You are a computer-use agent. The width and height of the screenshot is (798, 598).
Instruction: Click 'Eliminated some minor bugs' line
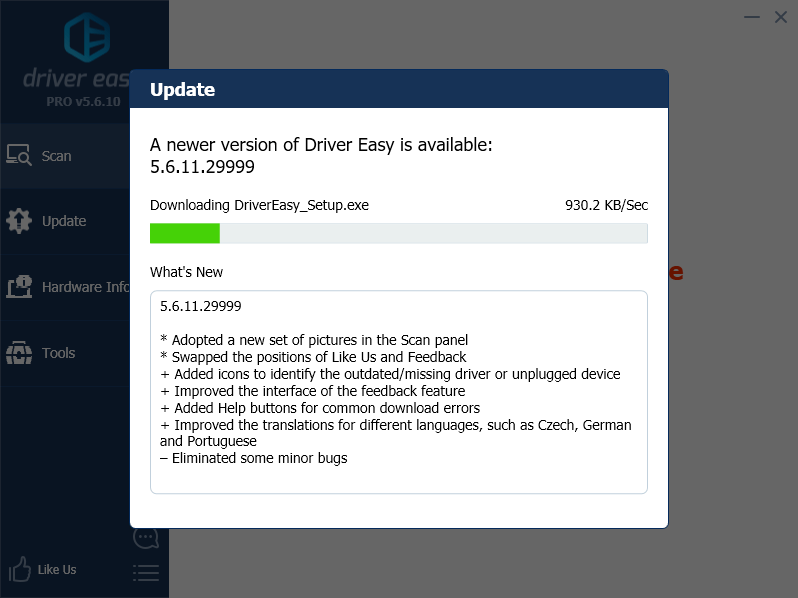(253, 458)
